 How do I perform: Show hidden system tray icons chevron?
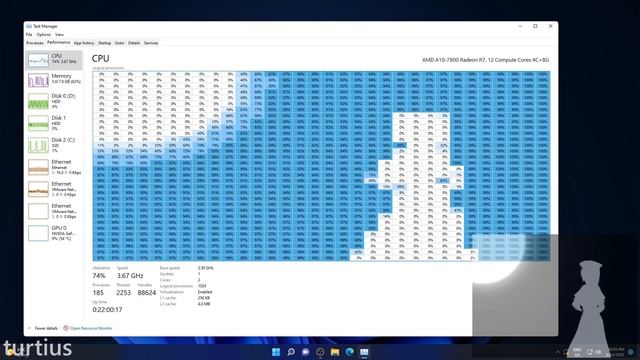pos(558,352)
